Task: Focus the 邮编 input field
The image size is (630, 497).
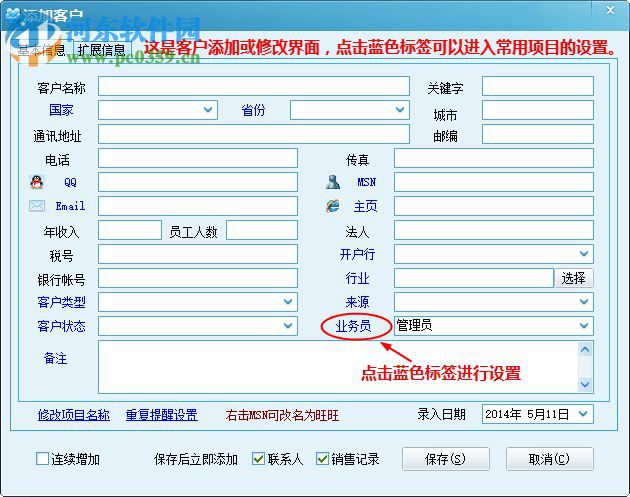Action: click(538, 134)
